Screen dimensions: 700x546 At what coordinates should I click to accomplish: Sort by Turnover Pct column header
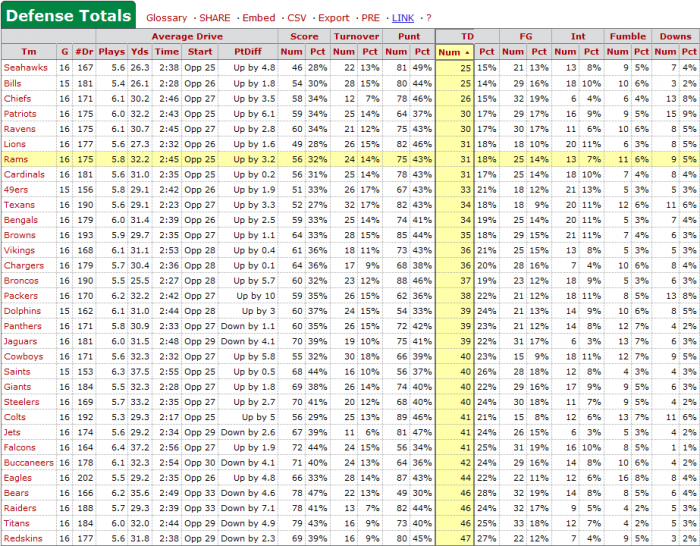(370, 52)
